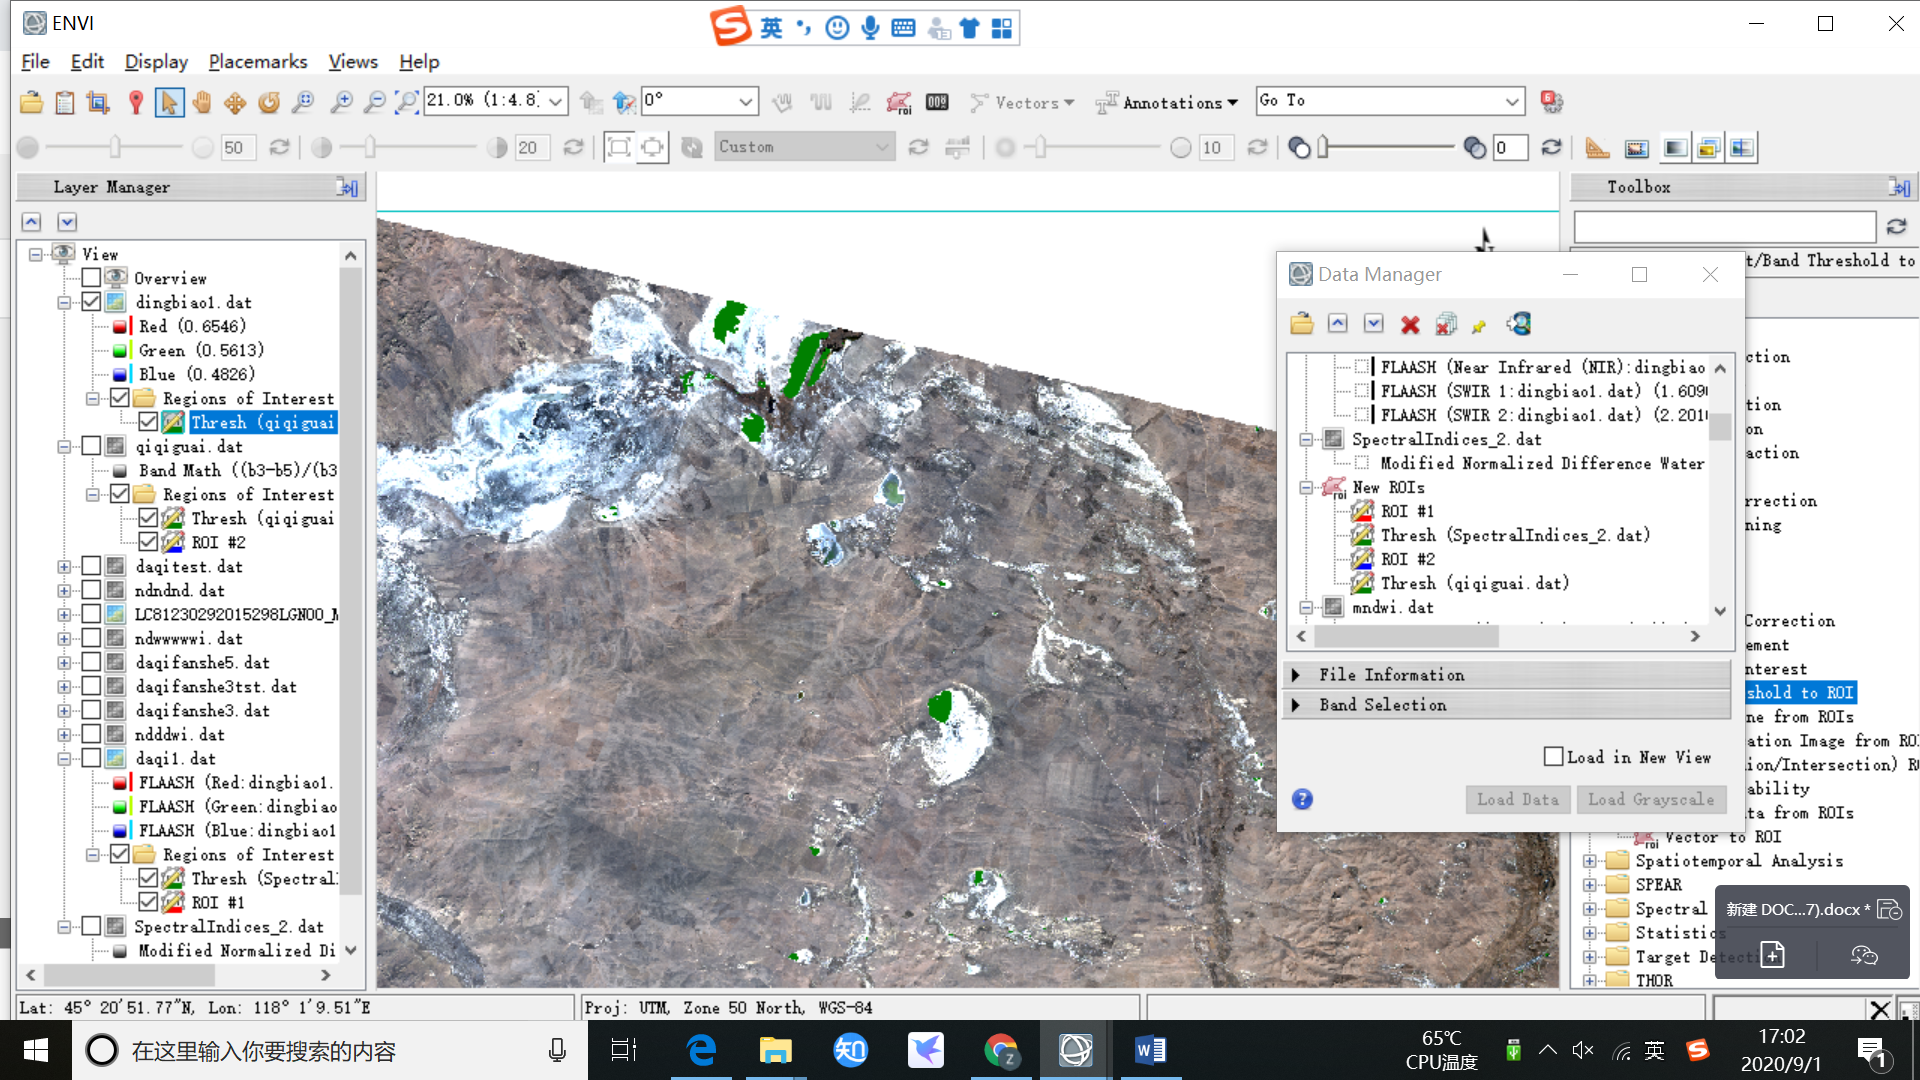Open the zoom percentage dropdown
The height and width of the screenshot is (1080, 1920).
pyautogui.click(x=556, y=101)
